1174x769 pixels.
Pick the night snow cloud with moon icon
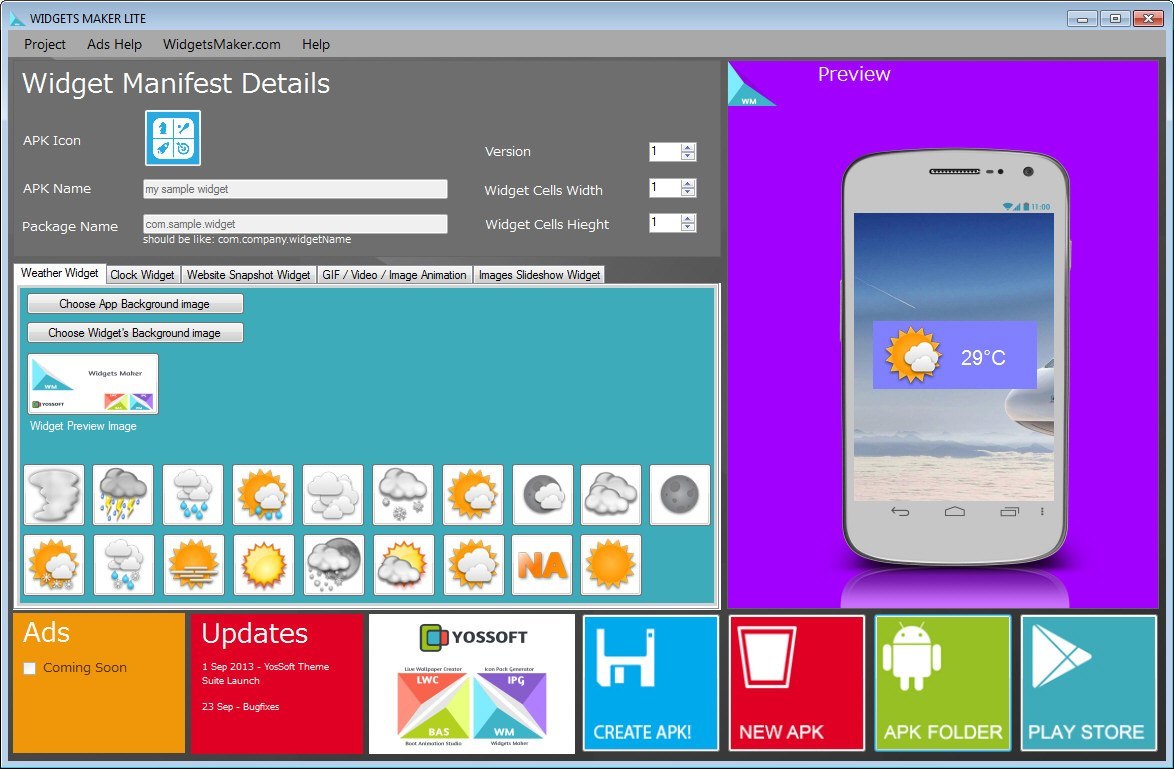(x=334, y=565)
